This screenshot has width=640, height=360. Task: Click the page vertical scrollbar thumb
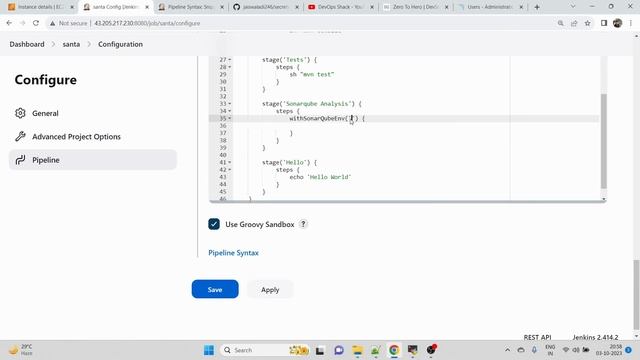(x=636, y=294)
